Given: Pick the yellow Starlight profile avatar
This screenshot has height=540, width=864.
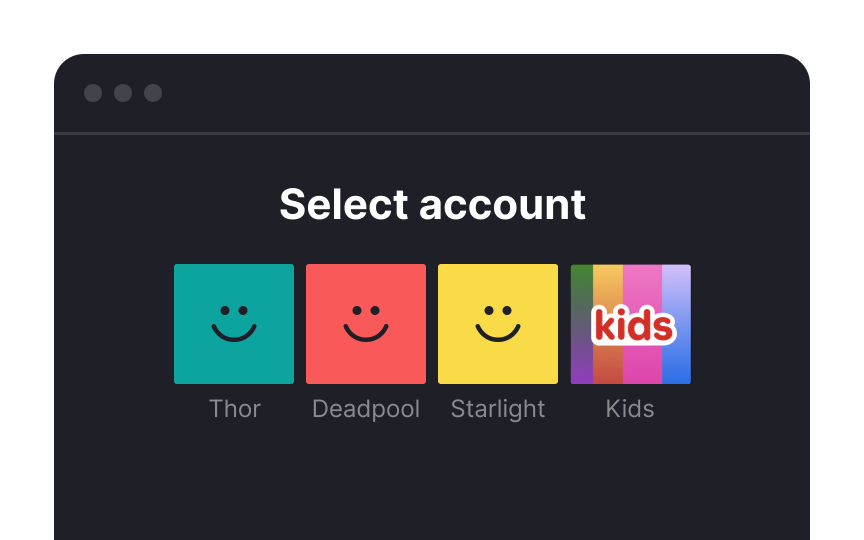Looking at the screenshot, I should 498,324.
